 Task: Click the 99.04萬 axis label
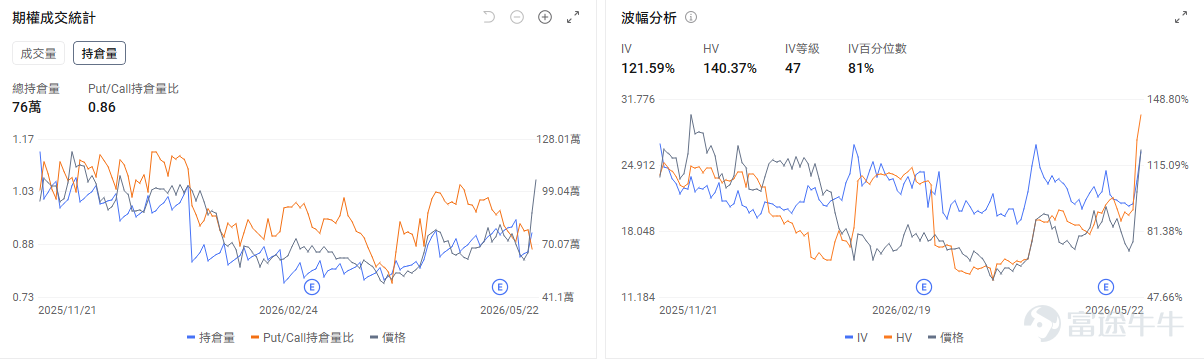[559, 191]
